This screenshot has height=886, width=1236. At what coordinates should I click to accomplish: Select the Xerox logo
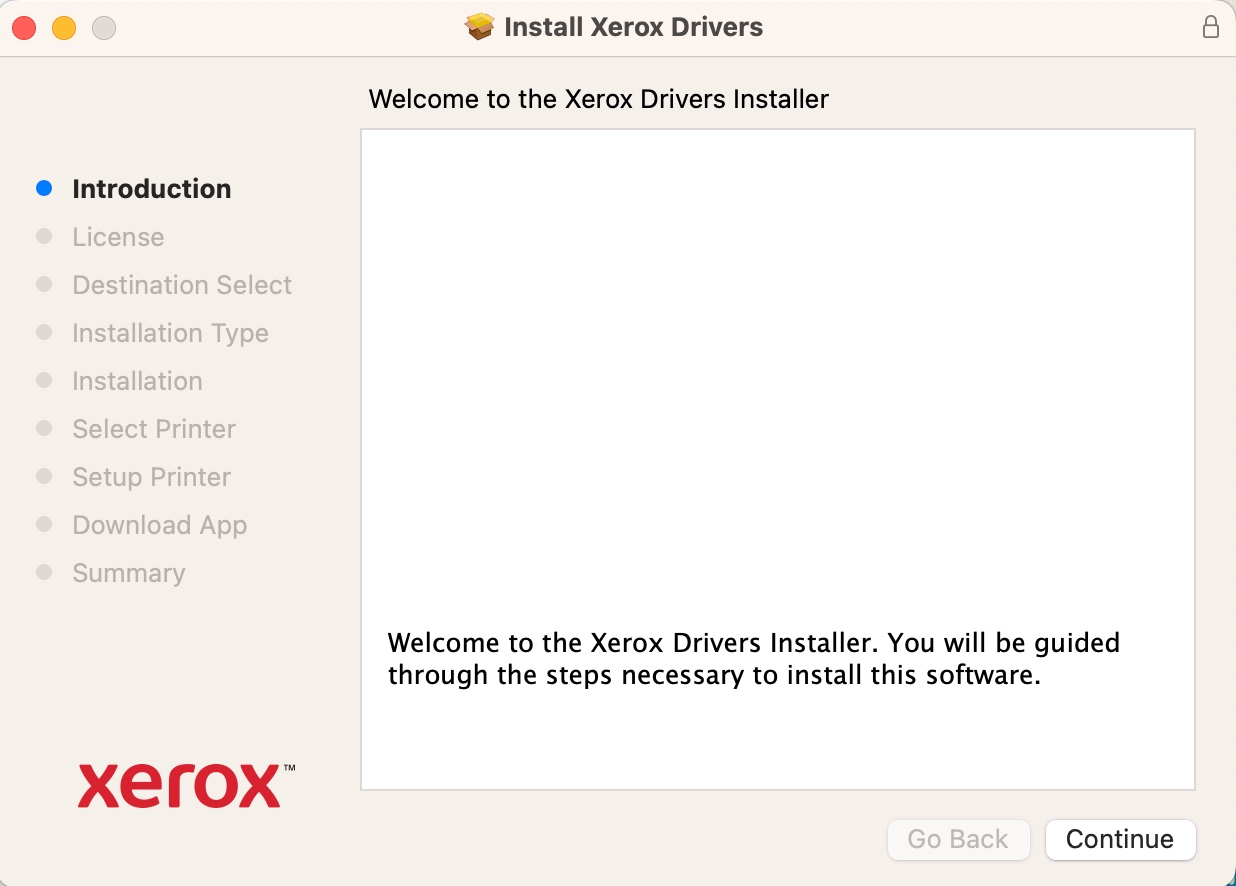pyautogui.click(x=180, y=785)
